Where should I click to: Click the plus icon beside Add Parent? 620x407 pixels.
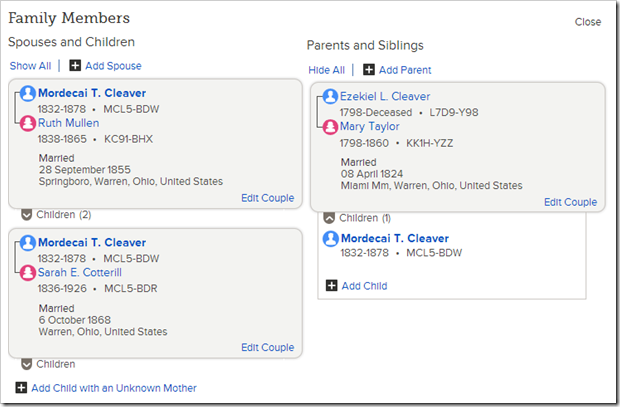tap(369, 70)
